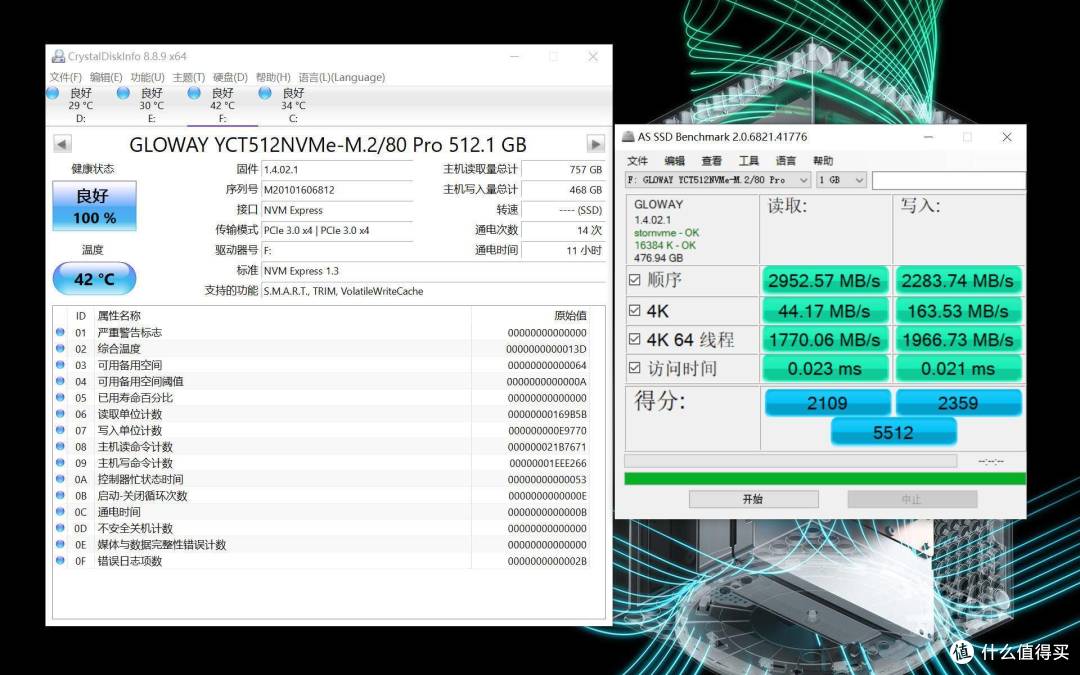Select 错误日志项数 attribute row
Screen dimensions: 1080x675
pos(322,561)
